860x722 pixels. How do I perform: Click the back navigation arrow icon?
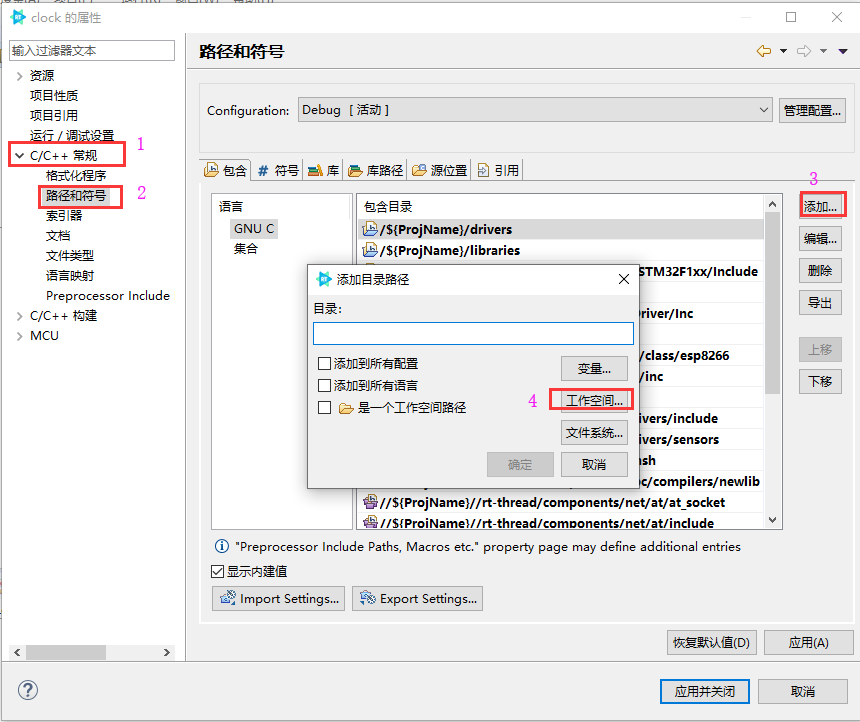pyautogui.click(x=763, y=51)
